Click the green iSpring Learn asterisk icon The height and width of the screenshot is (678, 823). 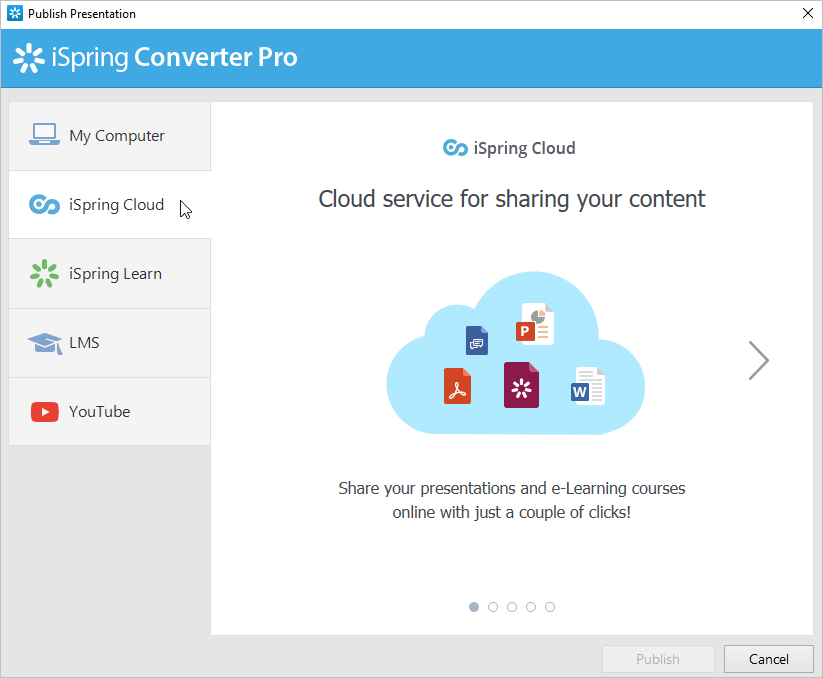(44, 273)
